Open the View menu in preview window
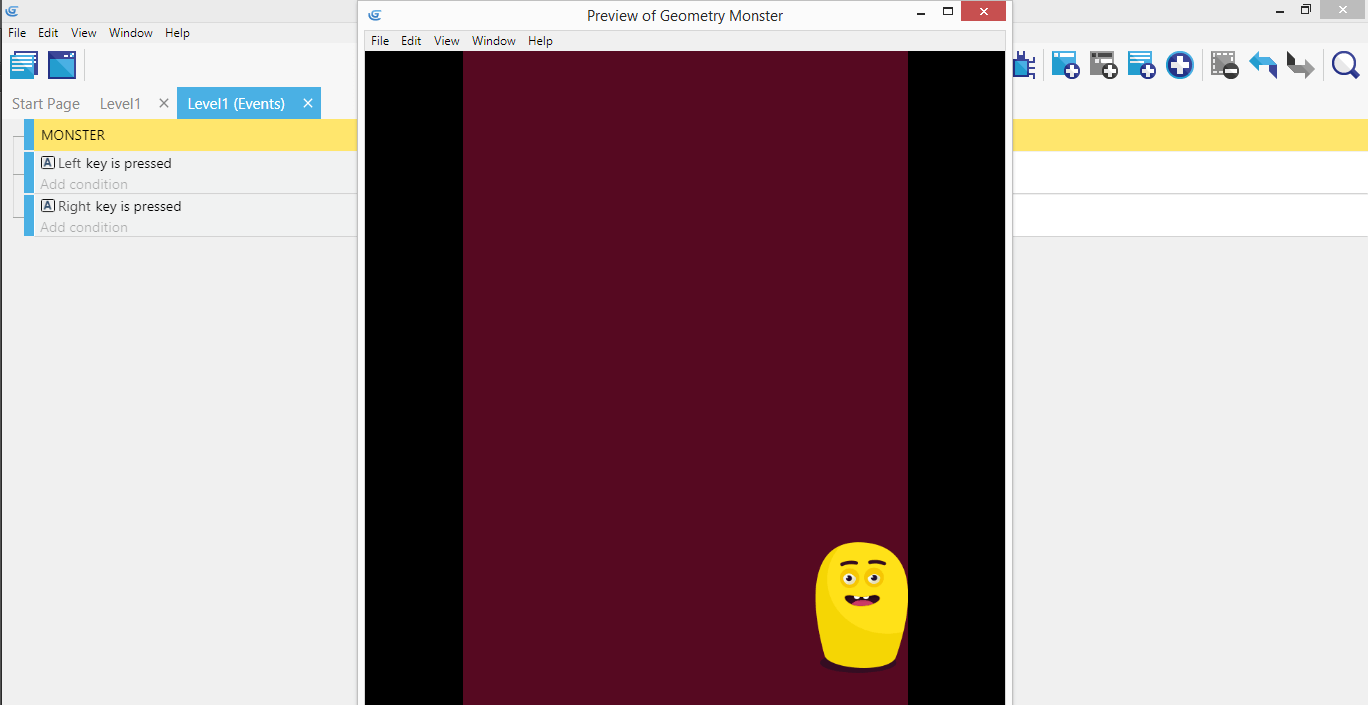The image size is (1368, 705). (x=446, y=41)
